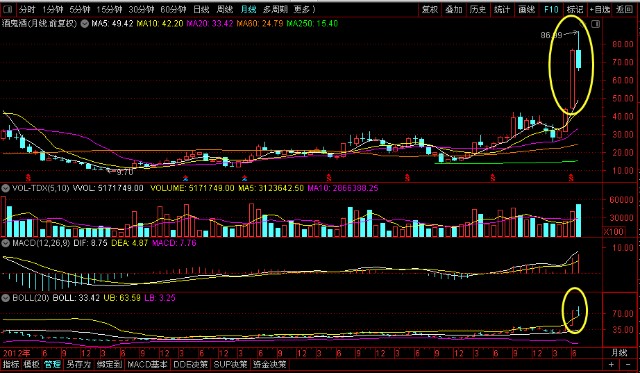The image size is (640, 373).
Task: Toggle 叠加 overlay comparison
Action: tap(453, 9)
